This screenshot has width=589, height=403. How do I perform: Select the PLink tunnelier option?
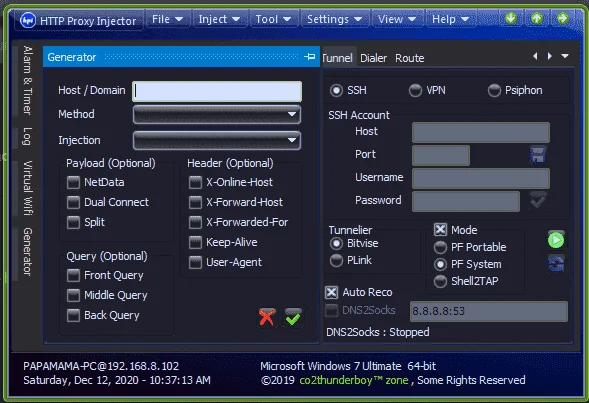click(x=336, y=260)
